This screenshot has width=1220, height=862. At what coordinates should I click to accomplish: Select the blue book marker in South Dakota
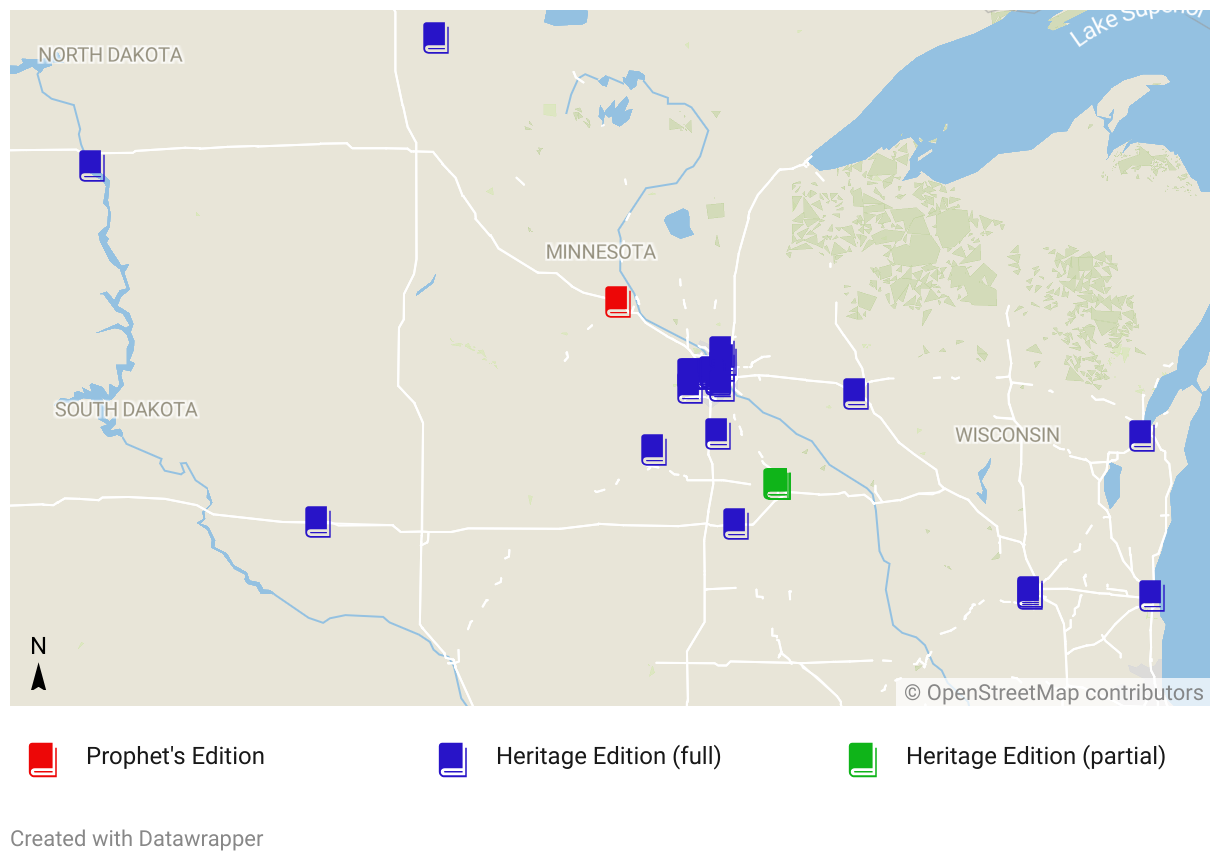pyautogui.click(x=317, y=522)
